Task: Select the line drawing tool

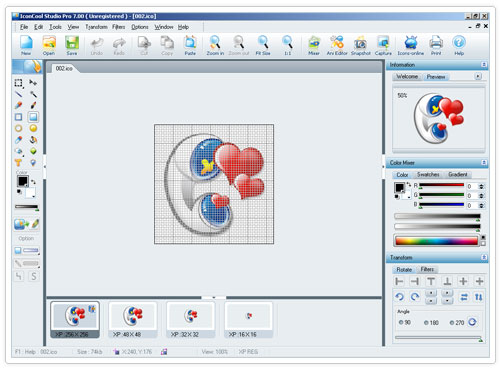Action: point(18,94)
